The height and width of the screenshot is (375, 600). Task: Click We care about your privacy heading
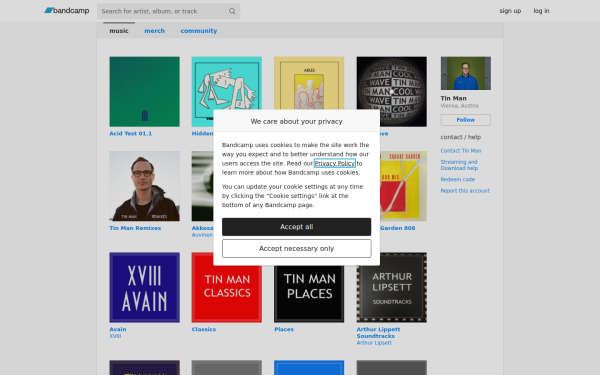coord(297,121)
